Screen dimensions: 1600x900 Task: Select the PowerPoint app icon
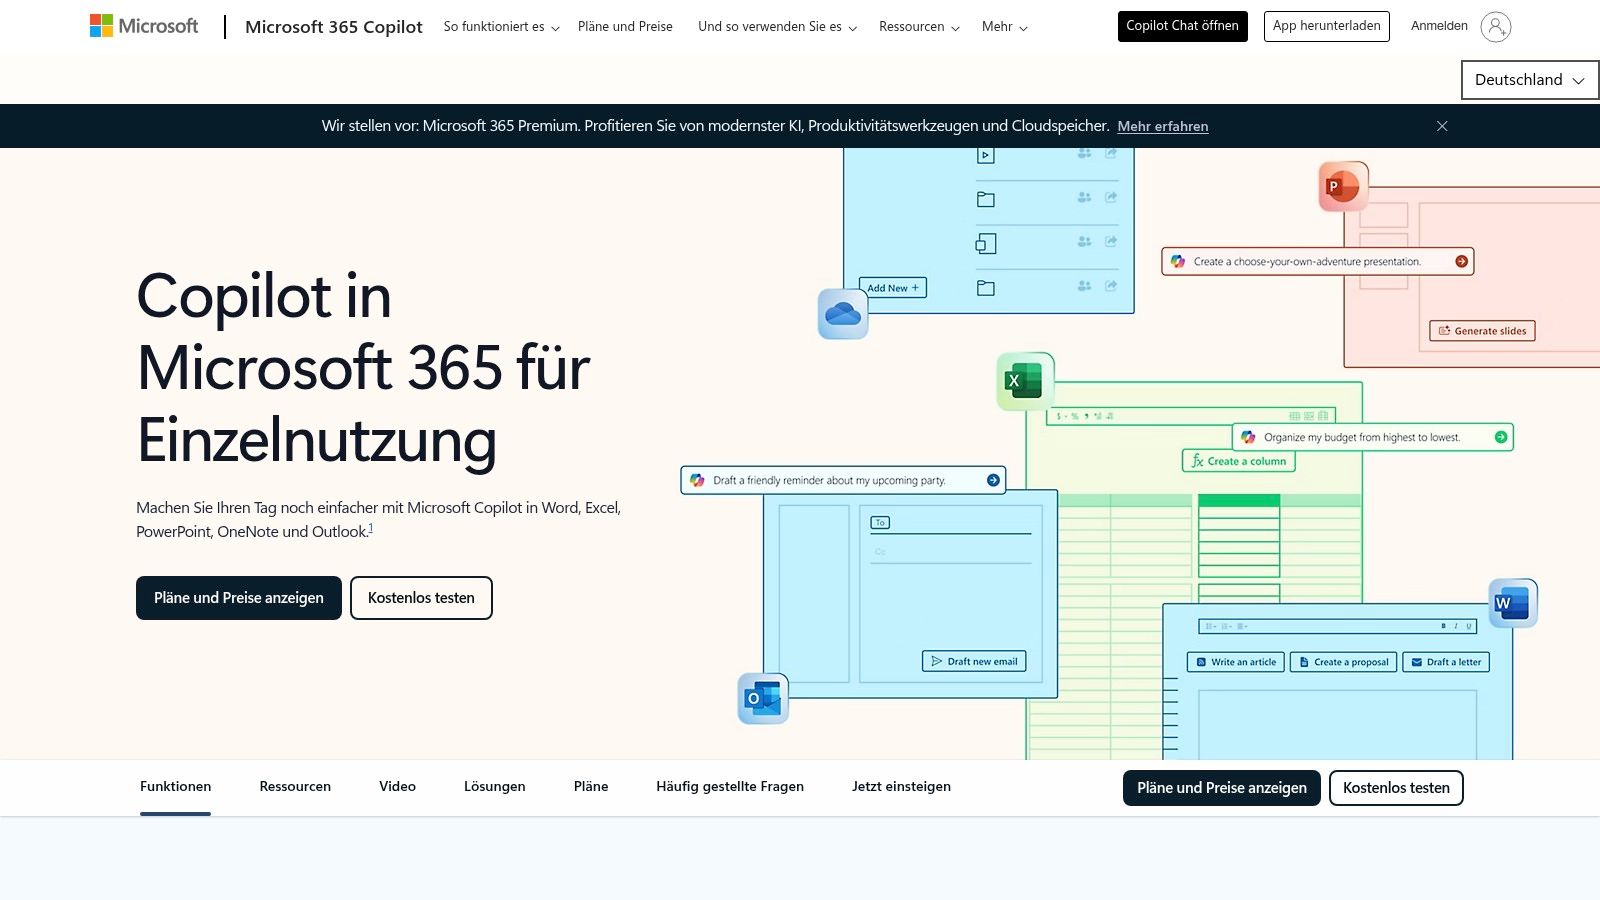(1342, 186)
